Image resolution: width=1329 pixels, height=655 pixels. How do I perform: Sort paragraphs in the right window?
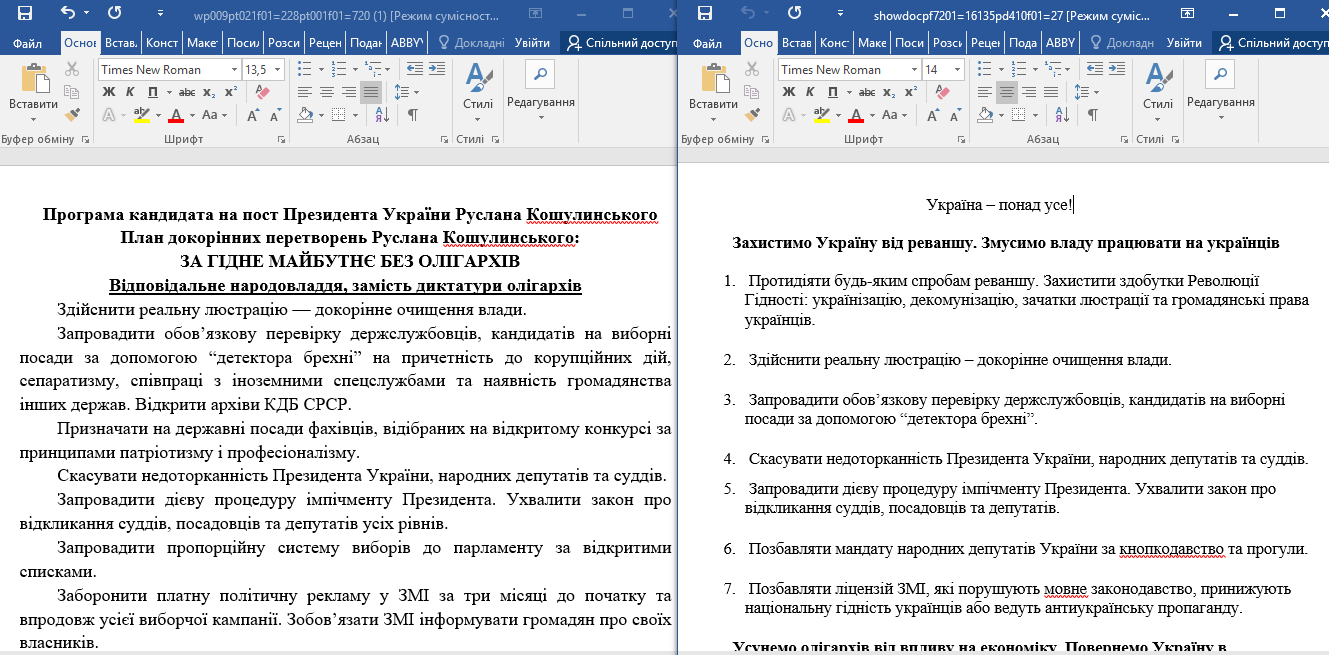(x=1063, y=115)
